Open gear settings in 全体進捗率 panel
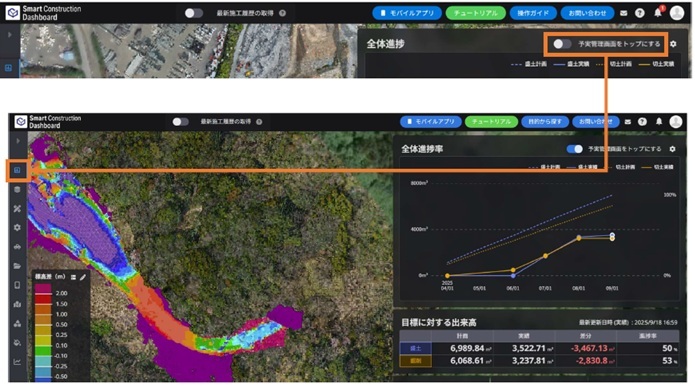This screenshot has width=695, height=387. [672, 149]
